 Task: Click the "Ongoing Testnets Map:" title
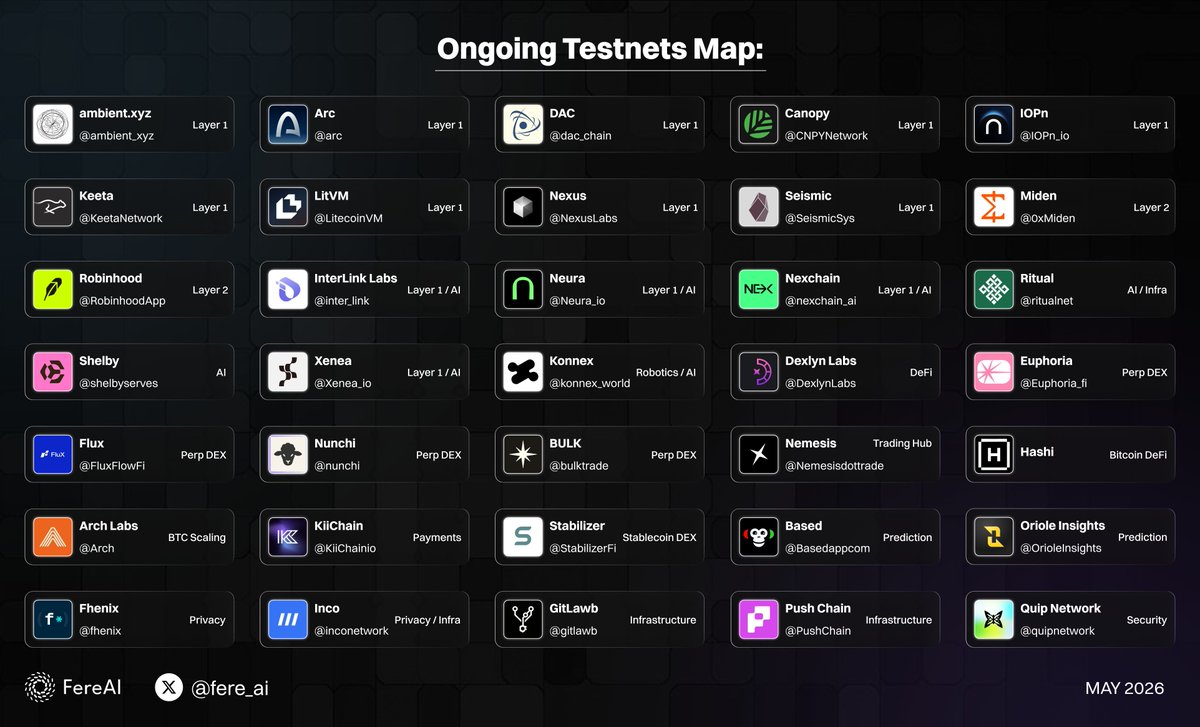601,49
